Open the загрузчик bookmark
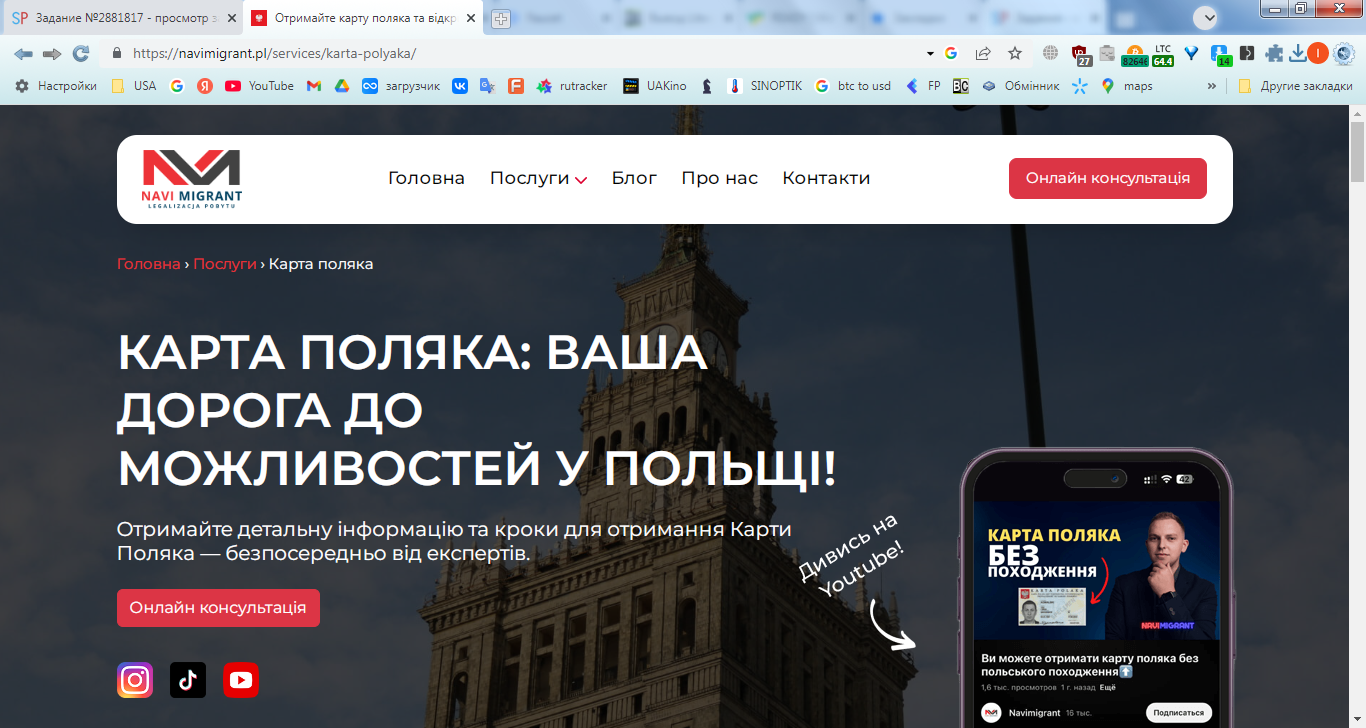 tap(401, 86)
